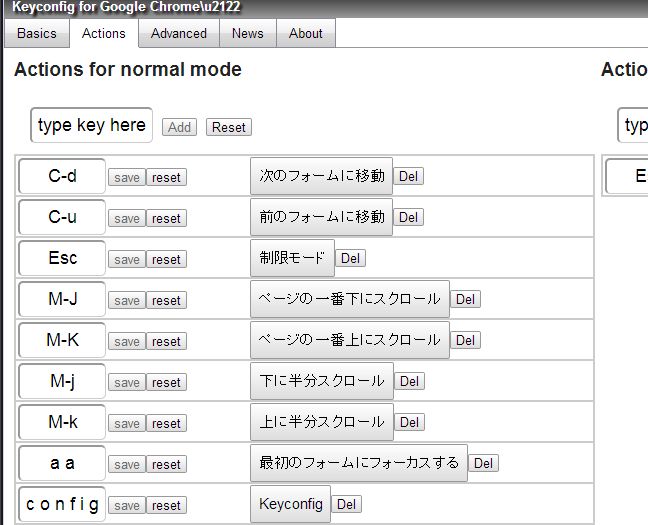Click the "a a" key binding field
This screenshot has width=648, height=525.
point(62,463)
